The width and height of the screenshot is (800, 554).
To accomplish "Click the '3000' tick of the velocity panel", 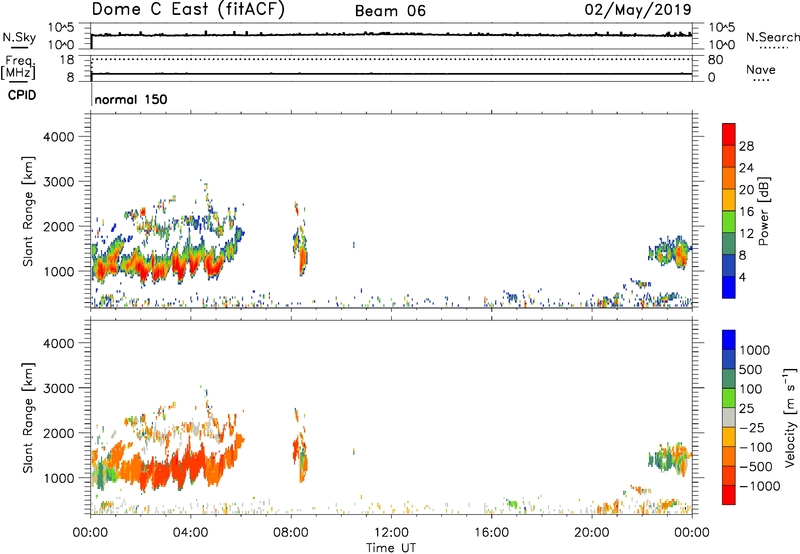I will pos(59,388).
